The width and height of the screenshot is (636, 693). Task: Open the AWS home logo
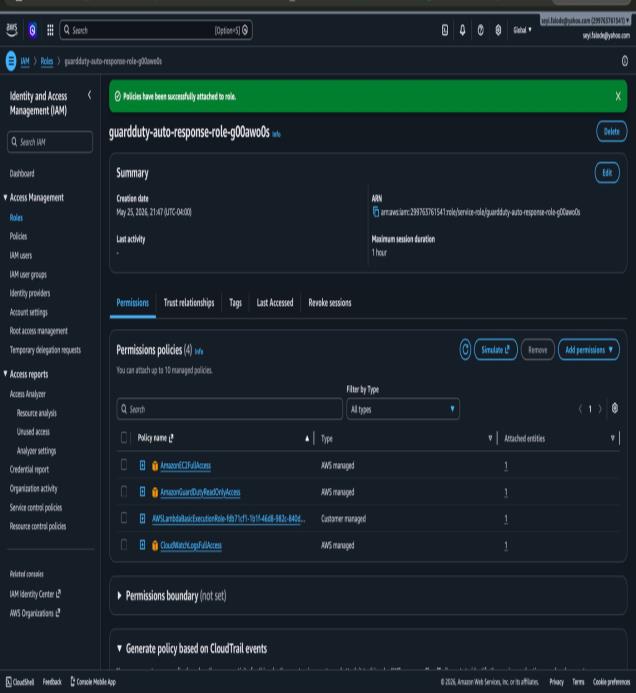pyautogui.click(x=12, y=30)
